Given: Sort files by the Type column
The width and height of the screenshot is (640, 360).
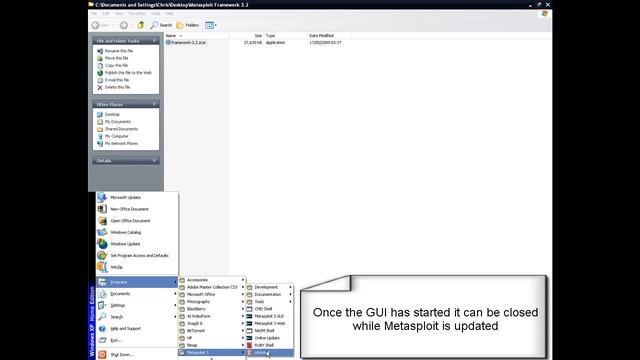Looking at the screenshot, I should tap(285, 36).
